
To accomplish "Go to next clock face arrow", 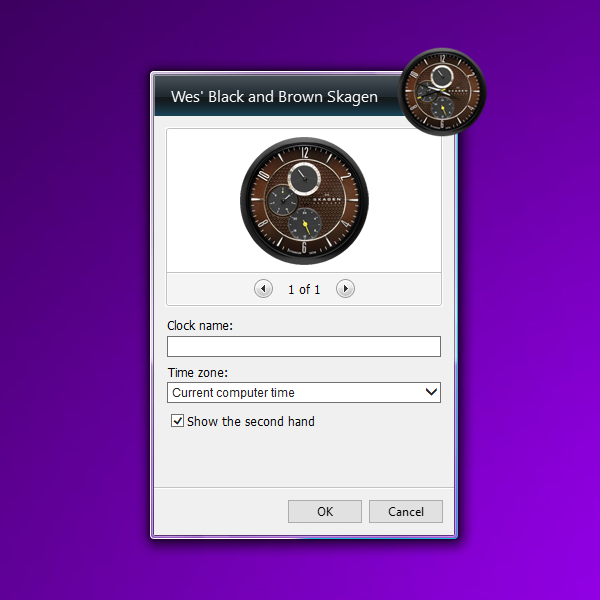I will pos(345,289).
